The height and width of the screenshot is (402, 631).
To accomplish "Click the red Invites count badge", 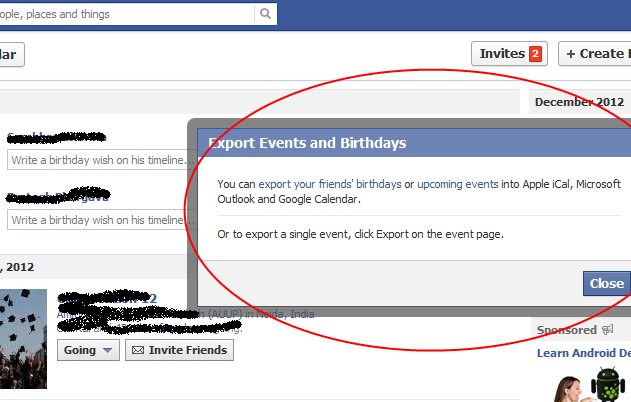I will pos(535,54).
